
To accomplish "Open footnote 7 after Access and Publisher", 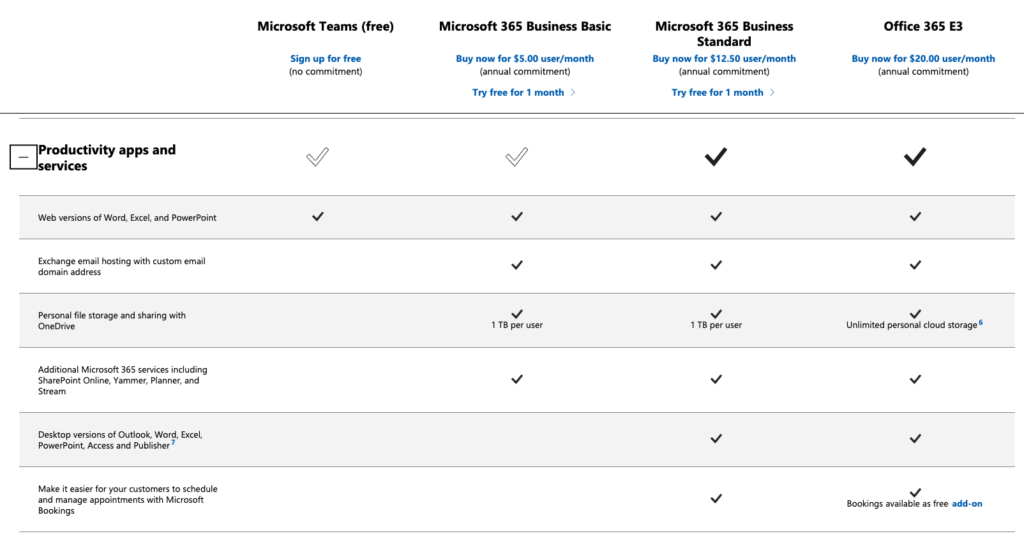I will [173, 442].
